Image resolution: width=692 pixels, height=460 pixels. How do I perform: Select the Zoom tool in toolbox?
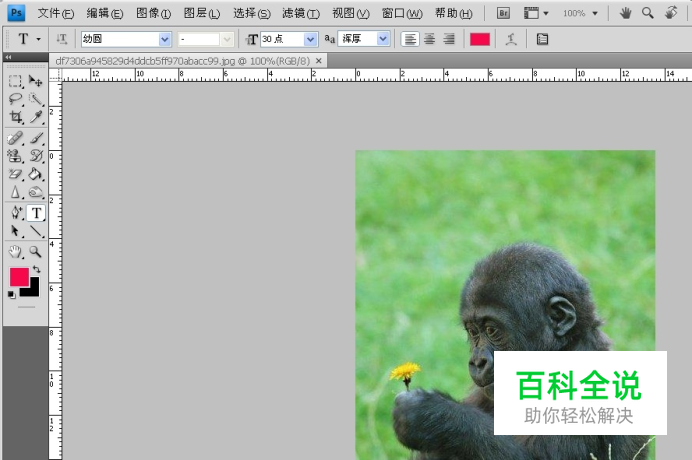[36, 252]
